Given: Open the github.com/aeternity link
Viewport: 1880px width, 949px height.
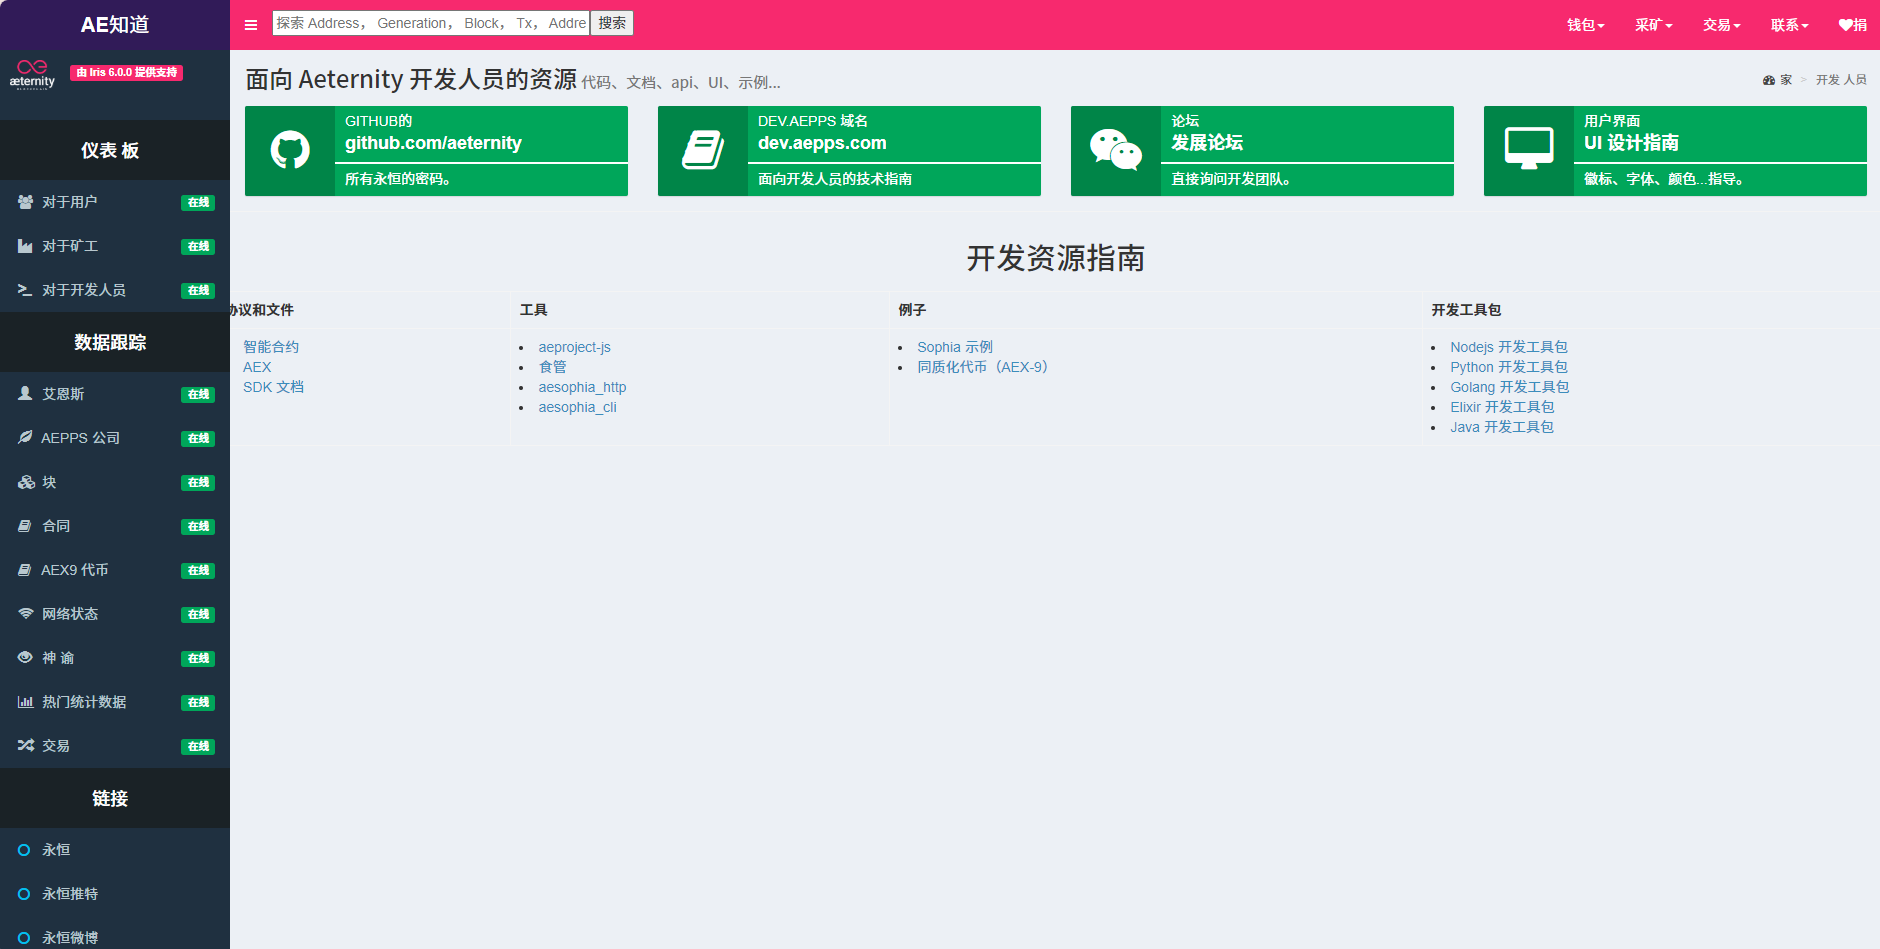Looking at the screenshot, I should 433,143.
